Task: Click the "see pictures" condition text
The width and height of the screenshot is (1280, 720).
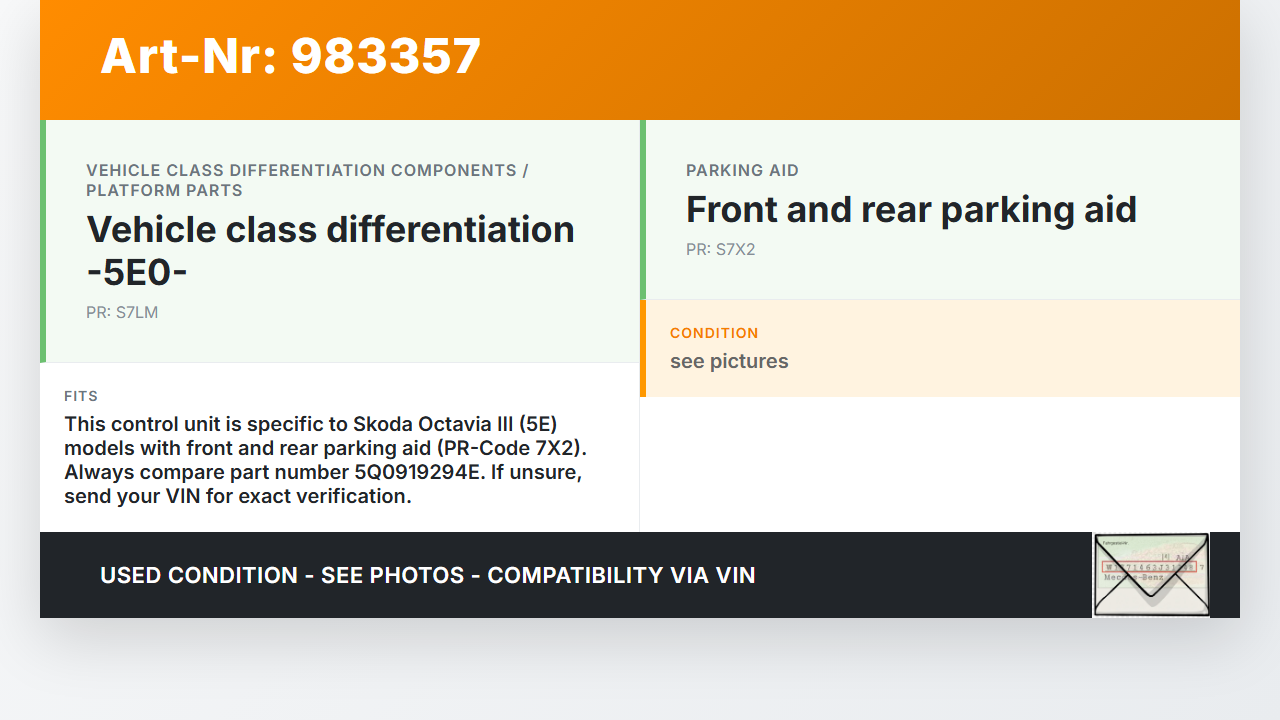Action: point(729,361)
